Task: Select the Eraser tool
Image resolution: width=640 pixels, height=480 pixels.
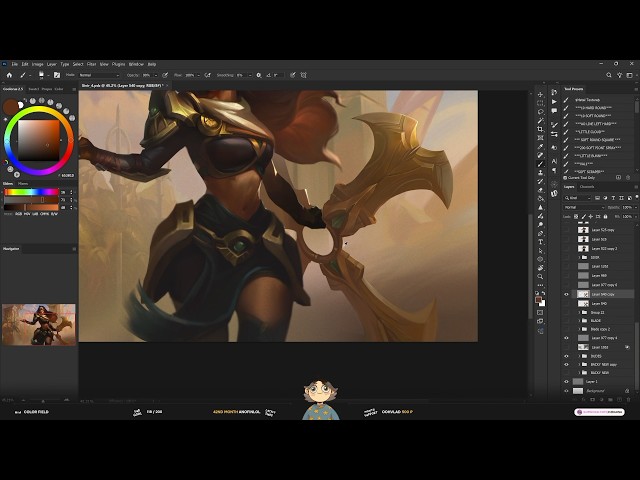Action: 540,190
